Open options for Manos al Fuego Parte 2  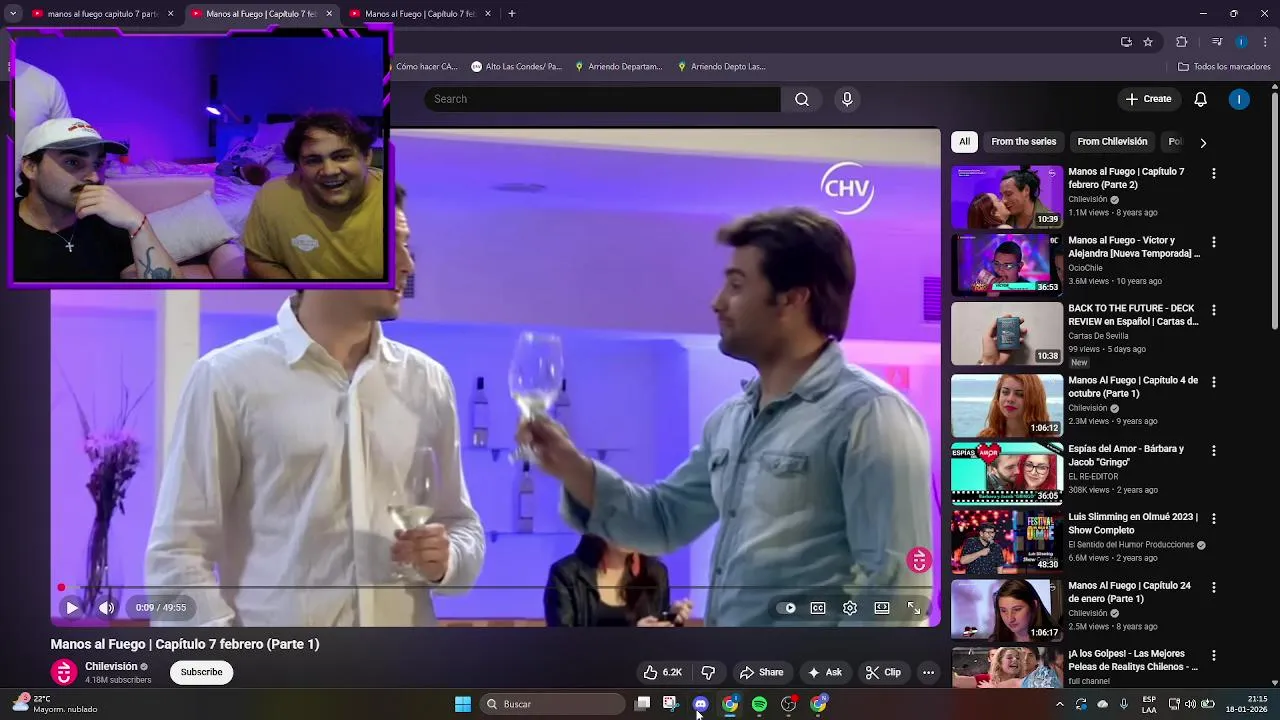pos(1214,173)
